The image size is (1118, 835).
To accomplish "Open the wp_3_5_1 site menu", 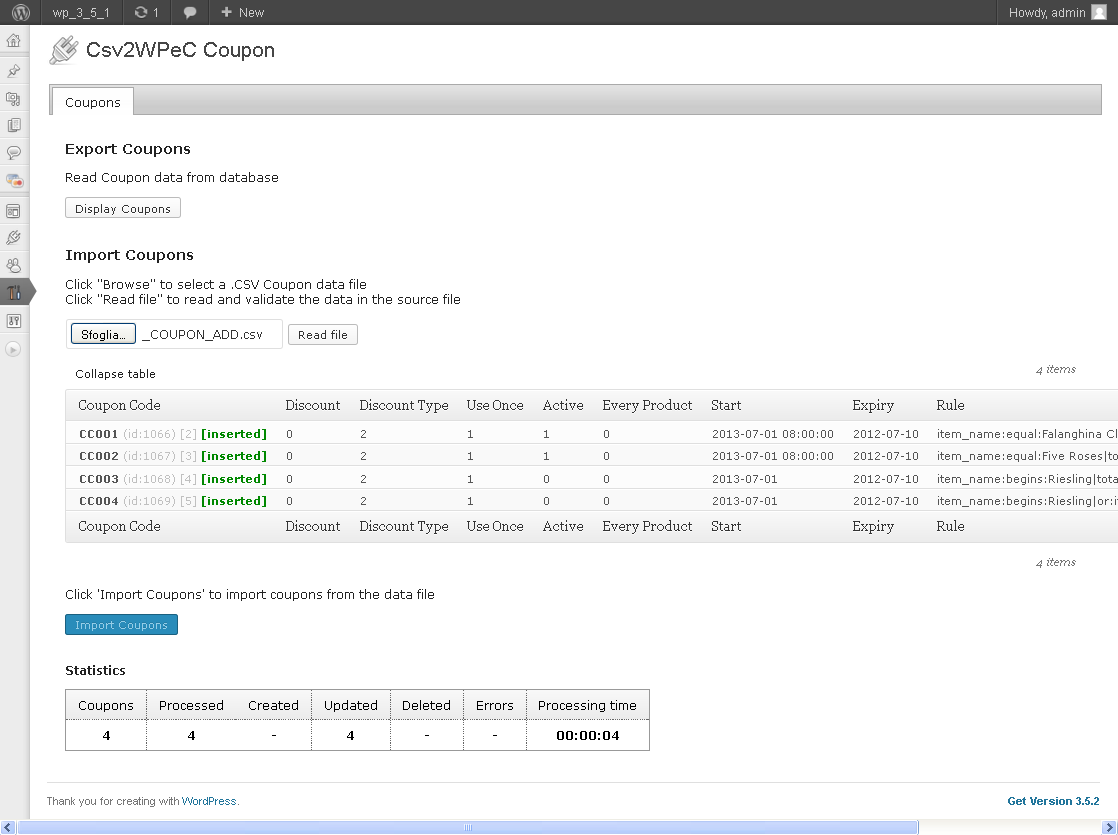I will tap(81, 12).
